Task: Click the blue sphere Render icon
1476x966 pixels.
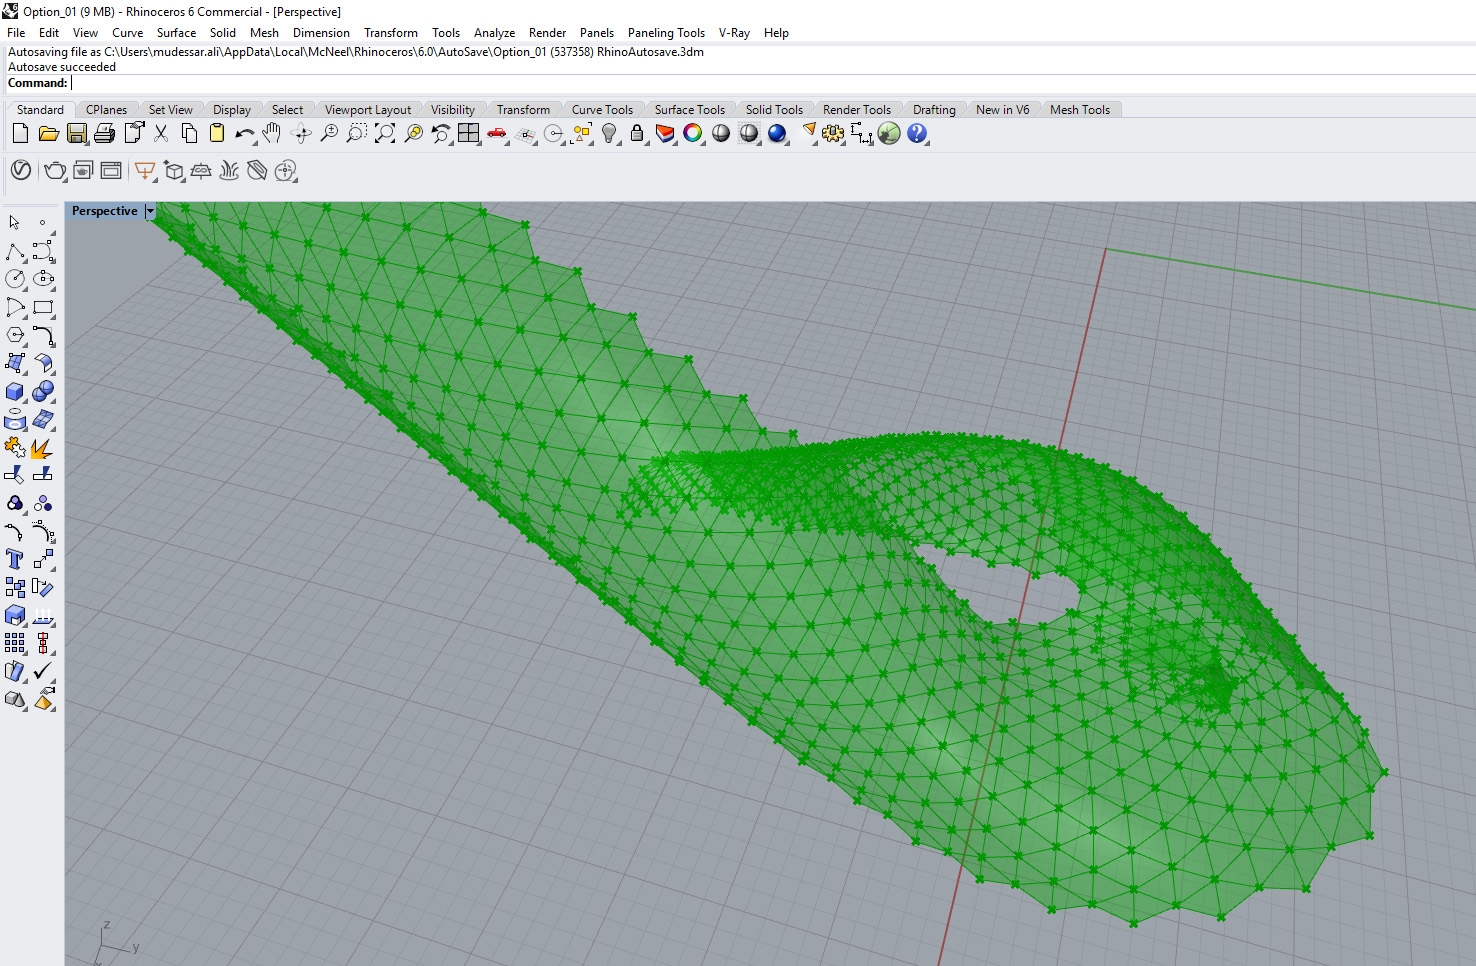Action: tap(777, 133)
